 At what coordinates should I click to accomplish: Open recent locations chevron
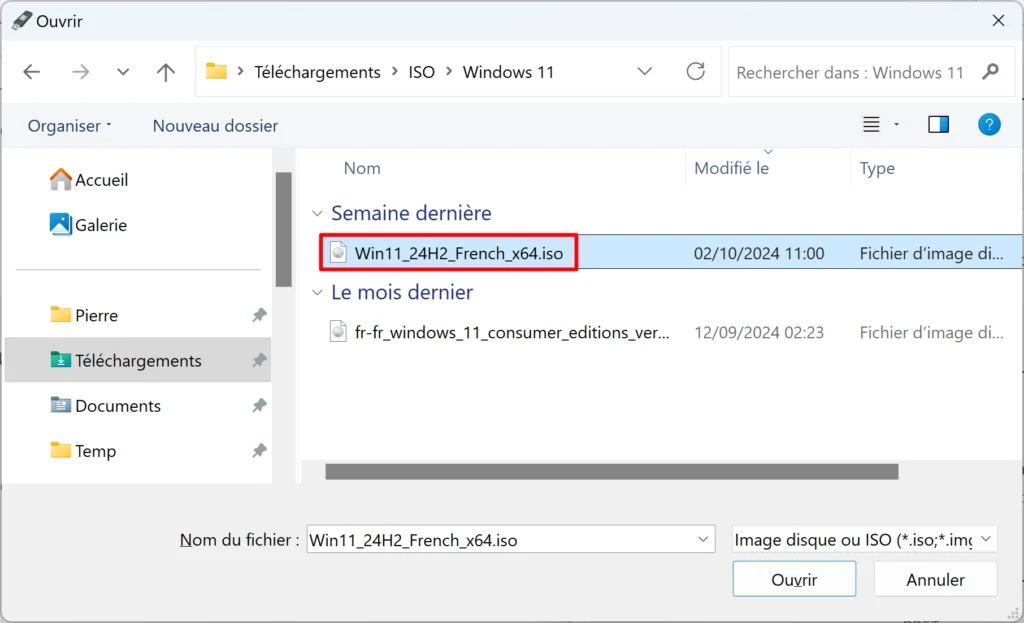(123, 72)
